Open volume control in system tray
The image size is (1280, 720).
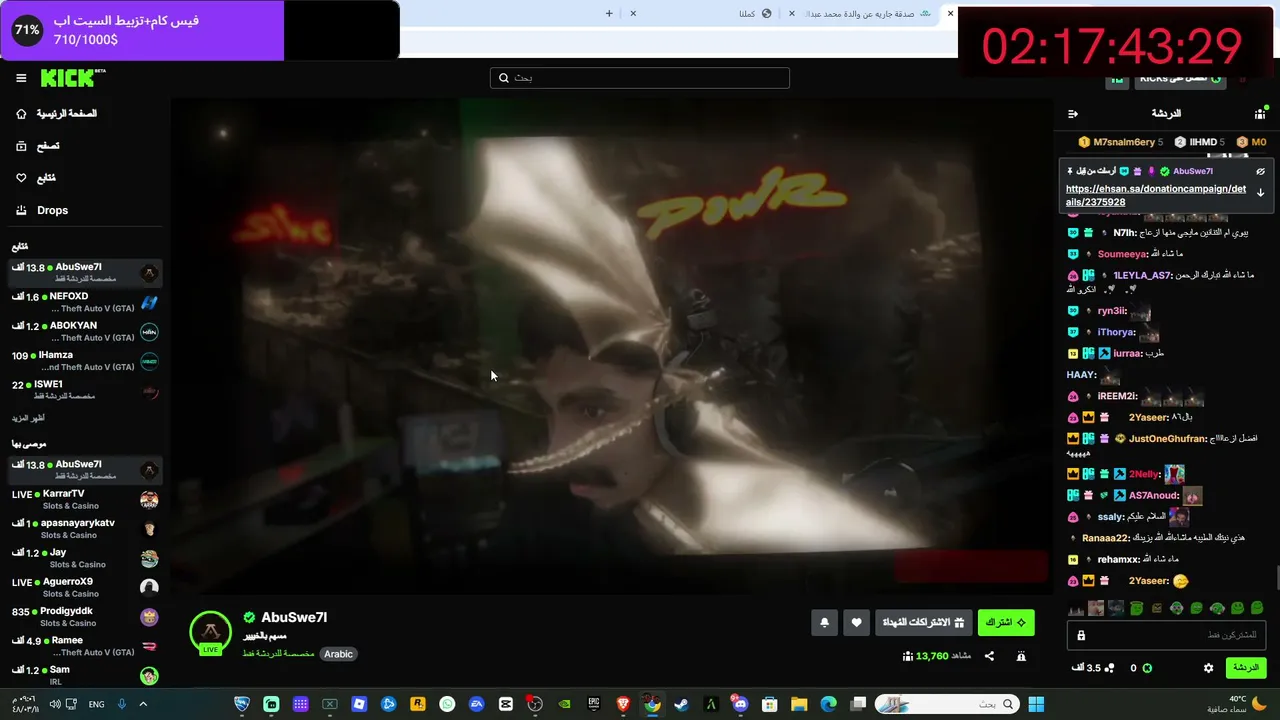pyautogui.click(x=53, y=704)
